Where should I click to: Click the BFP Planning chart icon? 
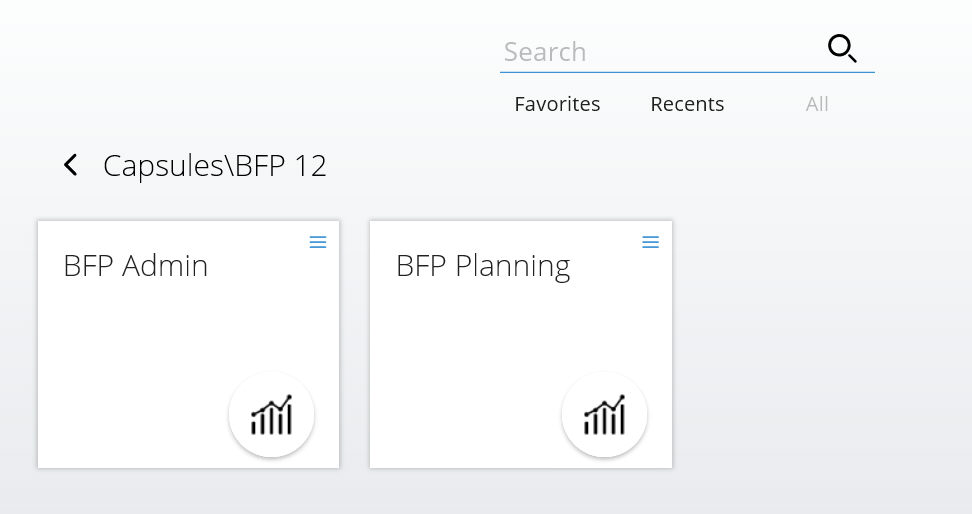(604, 415)
